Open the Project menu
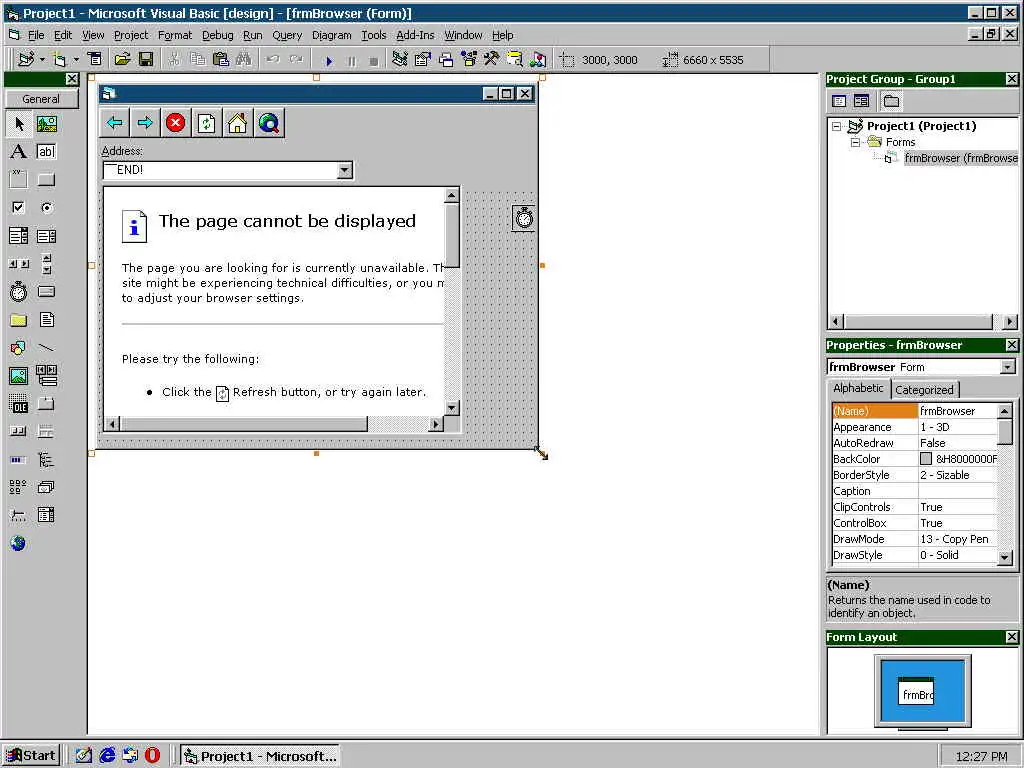Screen dimensions: 1024x768 131,35
